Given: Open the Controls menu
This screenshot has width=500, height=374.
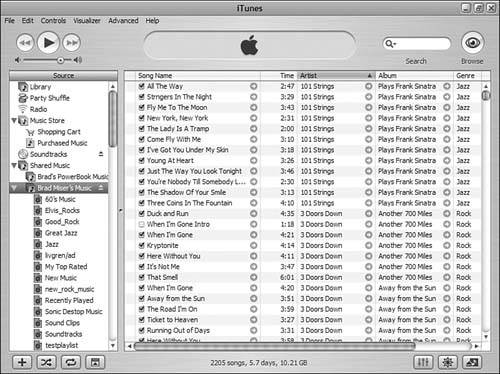Looking at the screenshot, I should (53, 21).
